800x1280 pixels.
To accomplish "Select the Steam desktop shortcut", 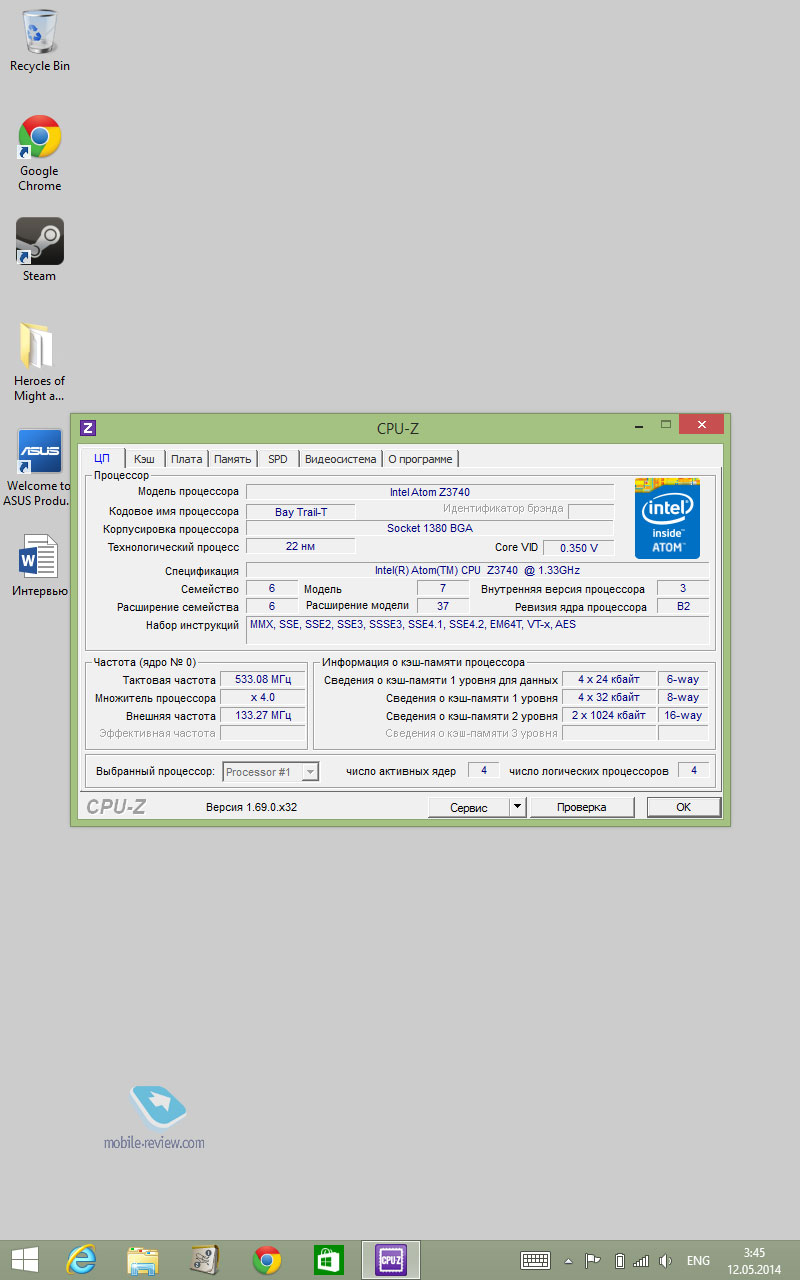I will click(x=40, y=250).
